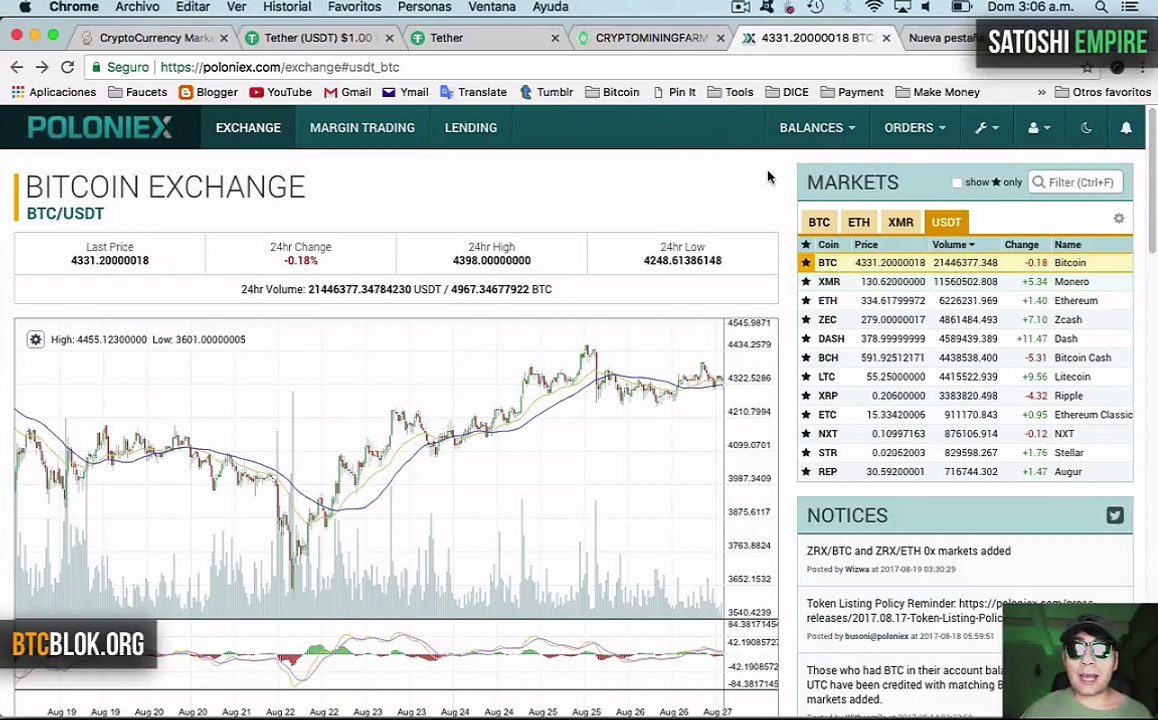Enable the show starred only checkbox
The image size is (1158, 720).
click(x=957, y=182)
